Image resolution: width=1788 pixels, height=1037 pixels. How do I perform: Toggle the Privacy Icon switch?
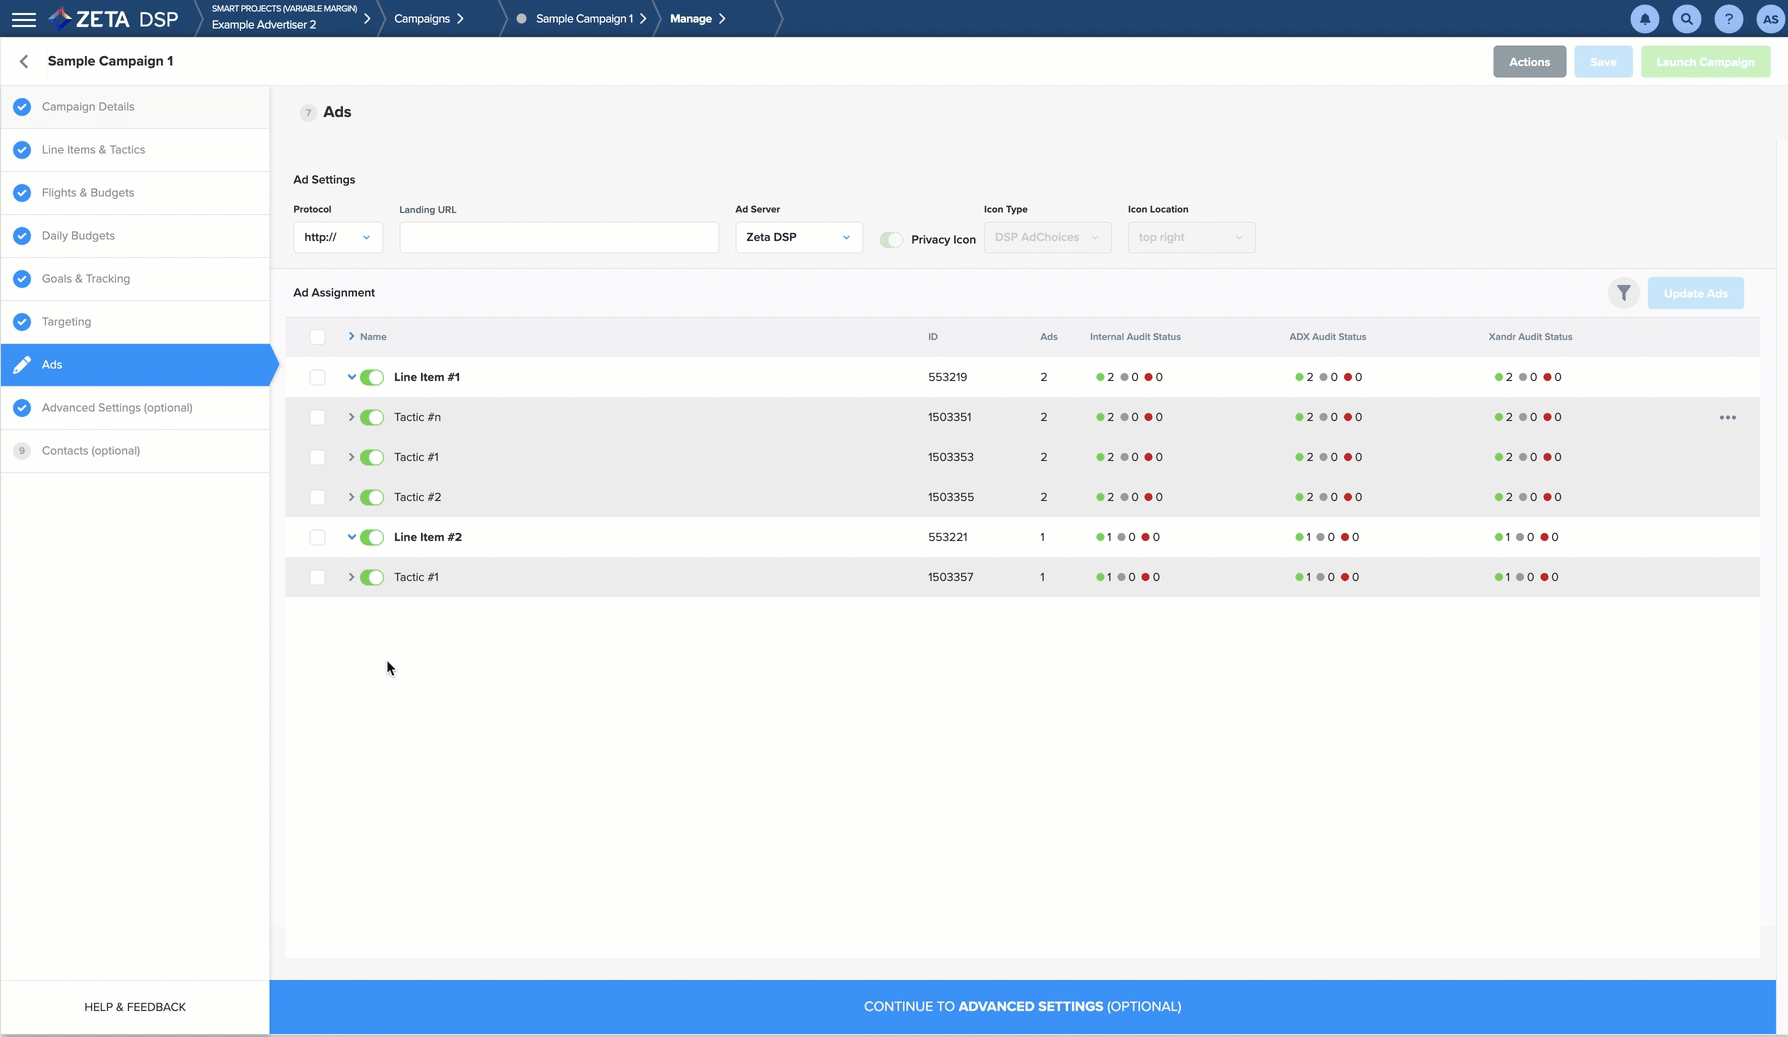890,239
